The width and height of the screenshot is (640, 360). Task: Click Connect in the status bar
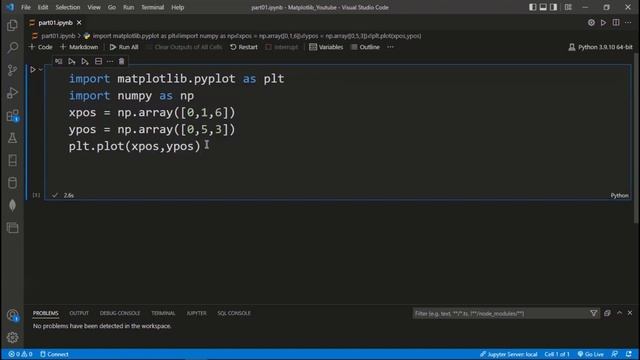54,354
